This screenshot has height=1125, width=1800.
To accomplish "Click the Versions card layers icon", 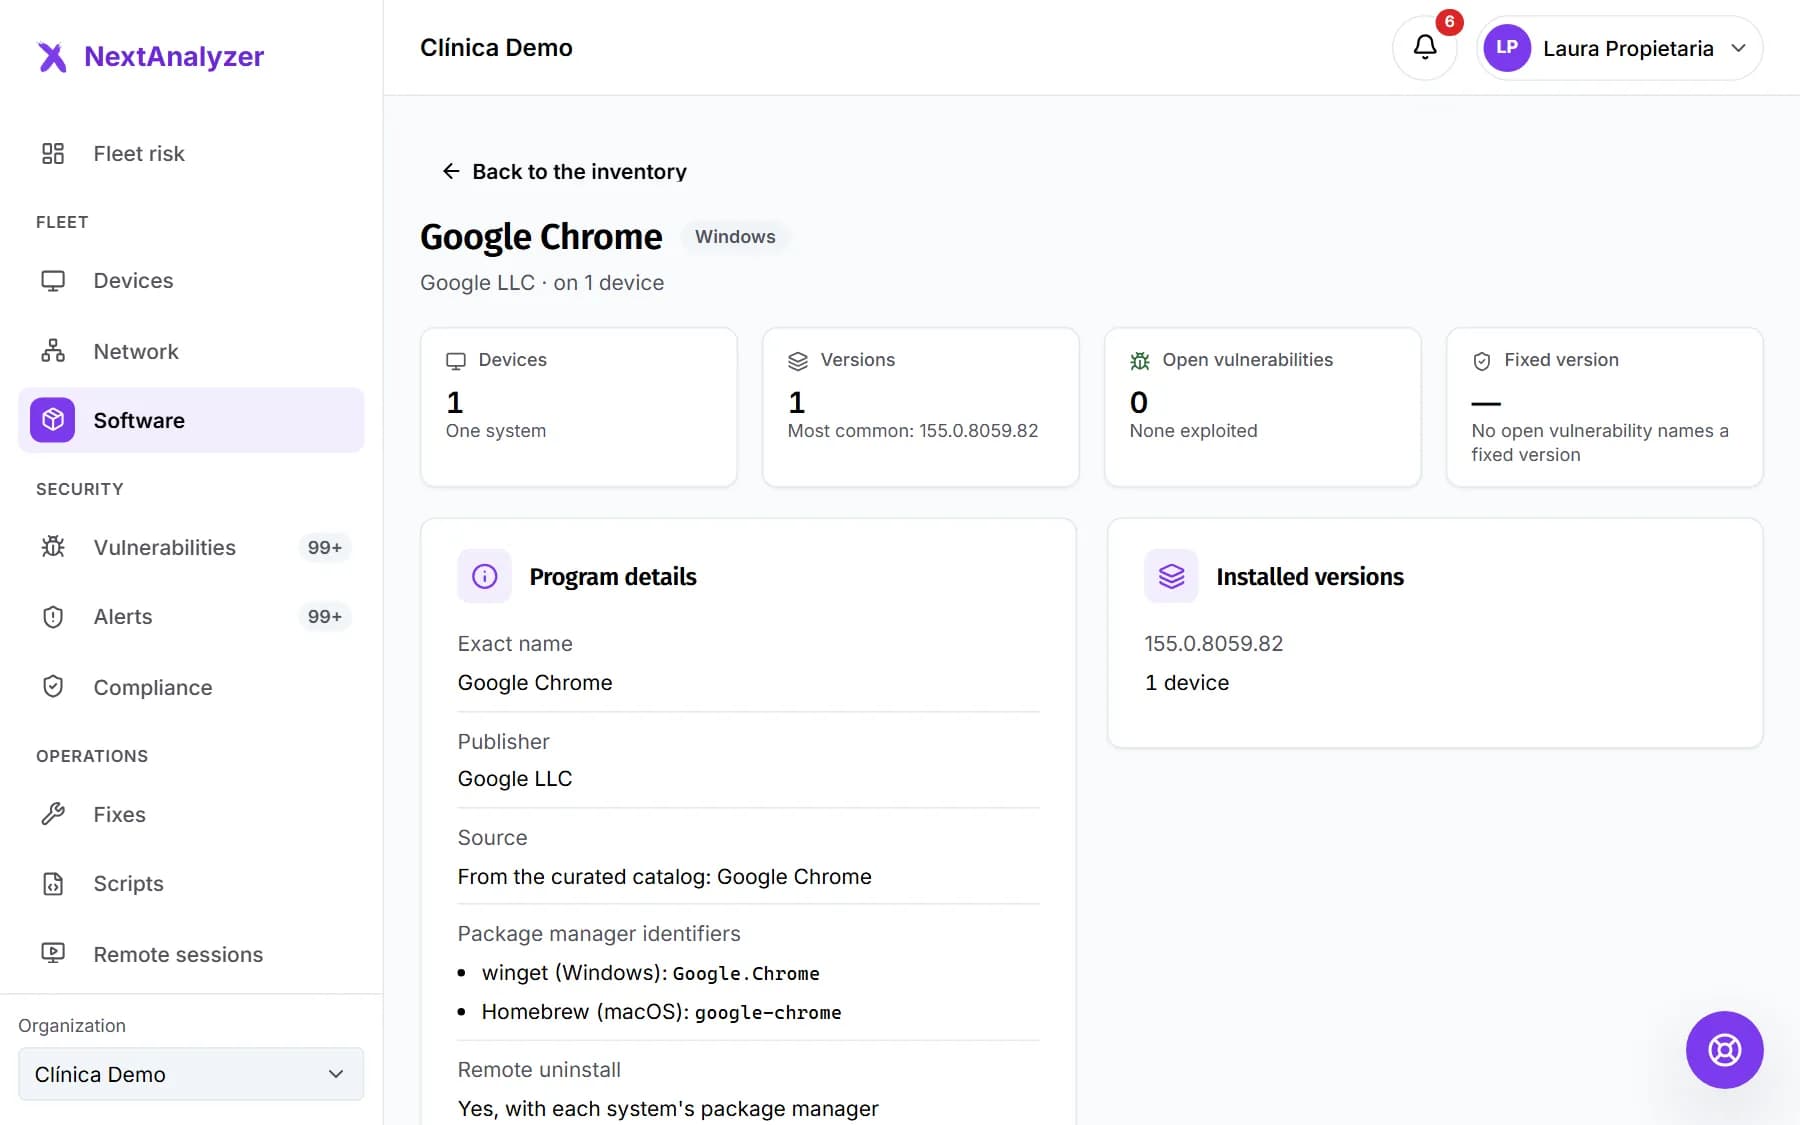I will [798, 360].
